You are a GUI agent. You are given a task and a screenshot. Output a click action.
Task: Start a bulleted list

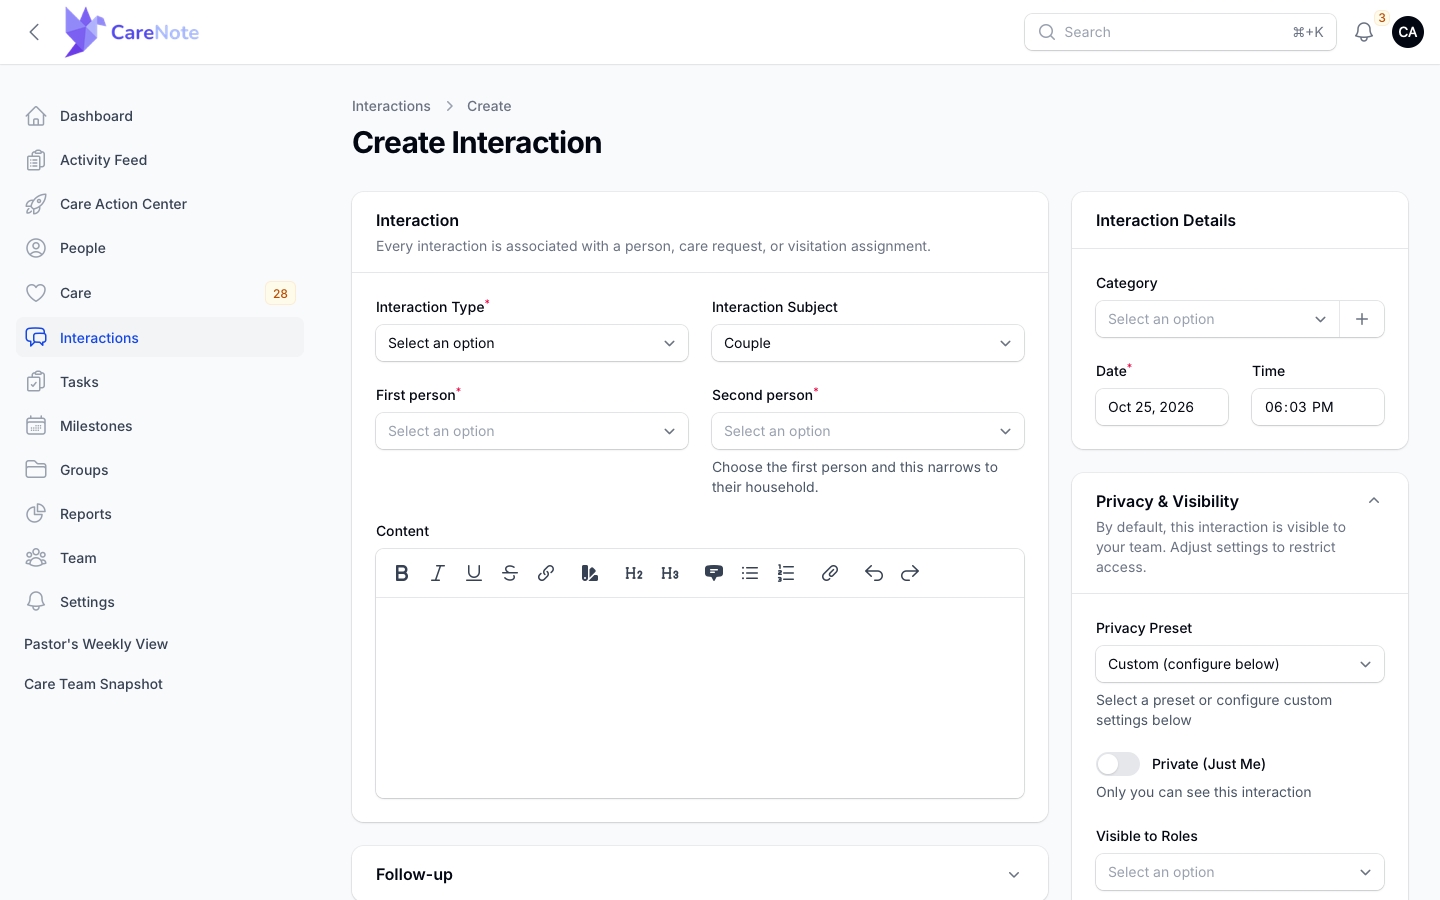pyautogui.click(x=750, y=573)
